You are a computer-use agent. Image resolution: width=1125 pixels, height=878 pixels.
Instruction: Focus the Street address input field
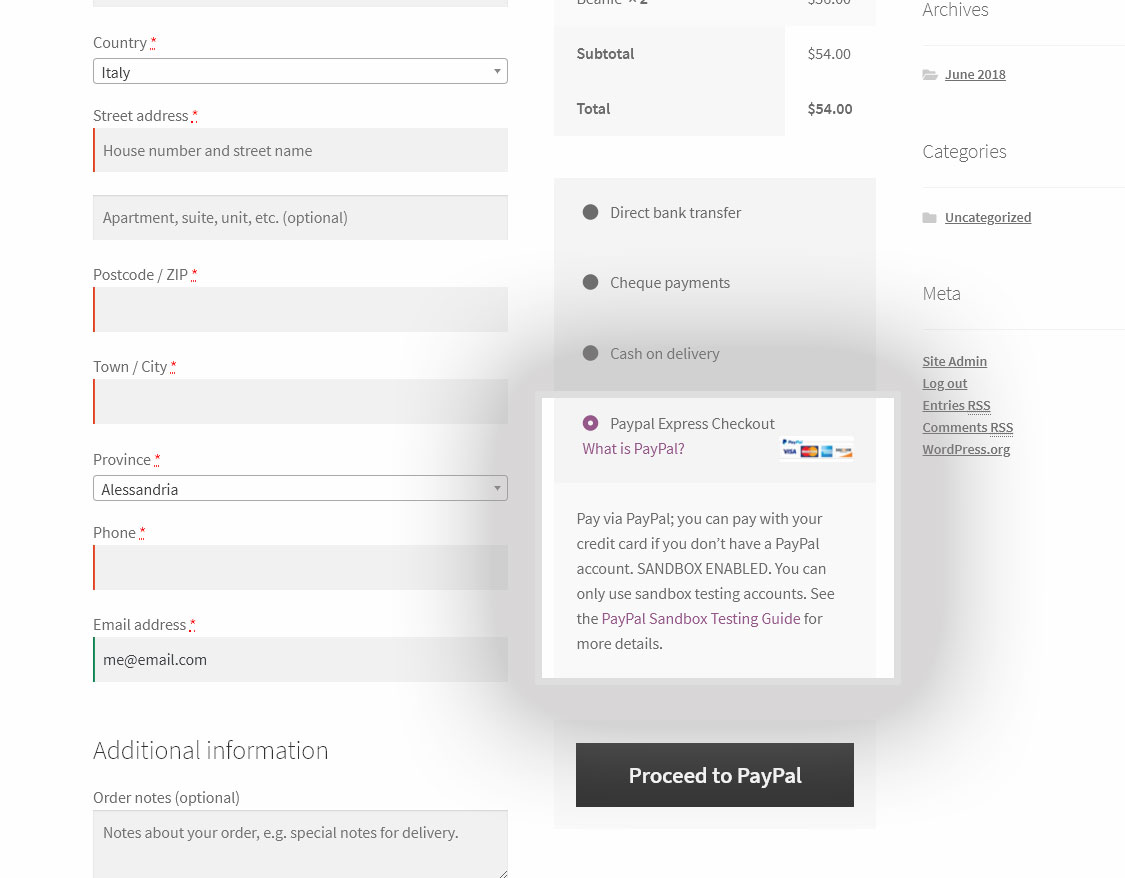tap(300, 150)
